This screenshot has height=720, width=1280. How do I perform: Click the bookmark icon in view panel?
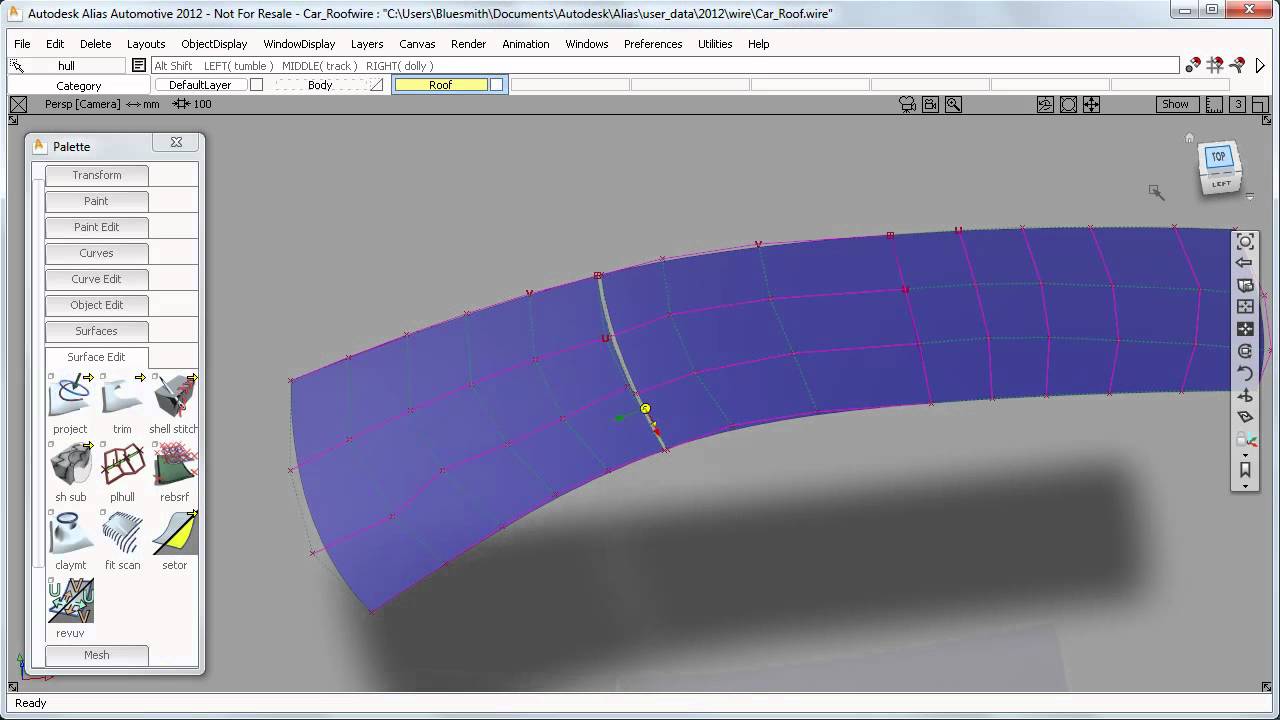coord(1245,469)
